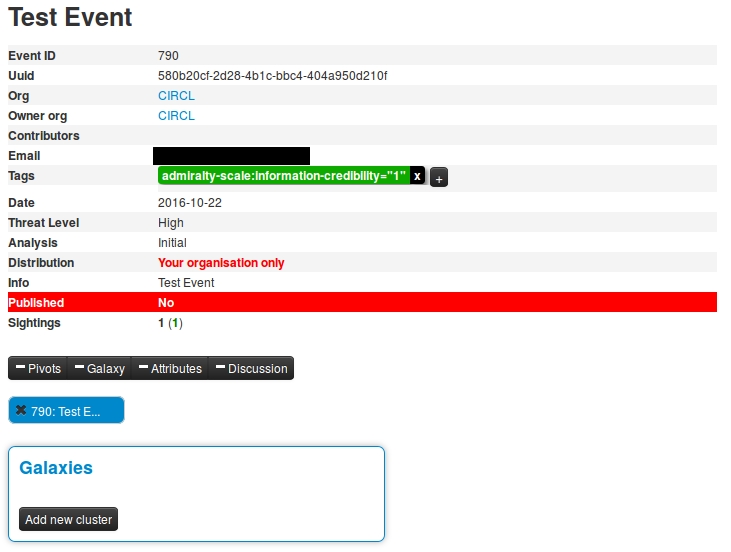Toggle the Discussion section
The height and width of the screenshot is (552, 731).
(x=251, y=369)
